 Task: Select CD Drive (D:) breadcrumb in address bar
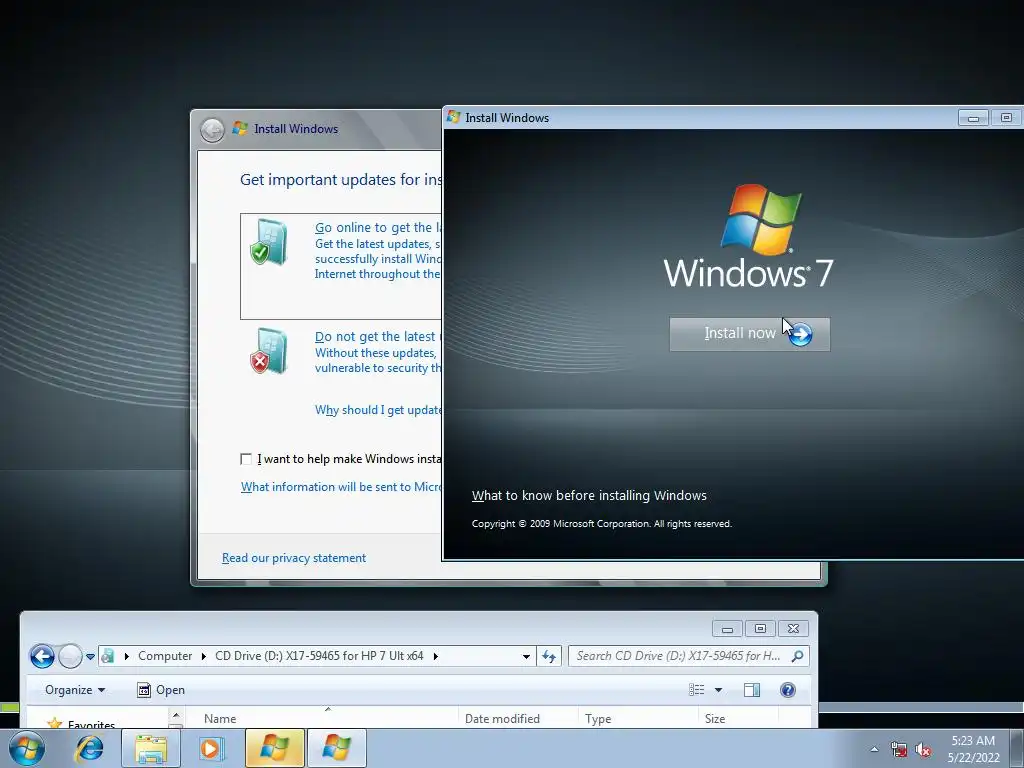coord(319,656)
